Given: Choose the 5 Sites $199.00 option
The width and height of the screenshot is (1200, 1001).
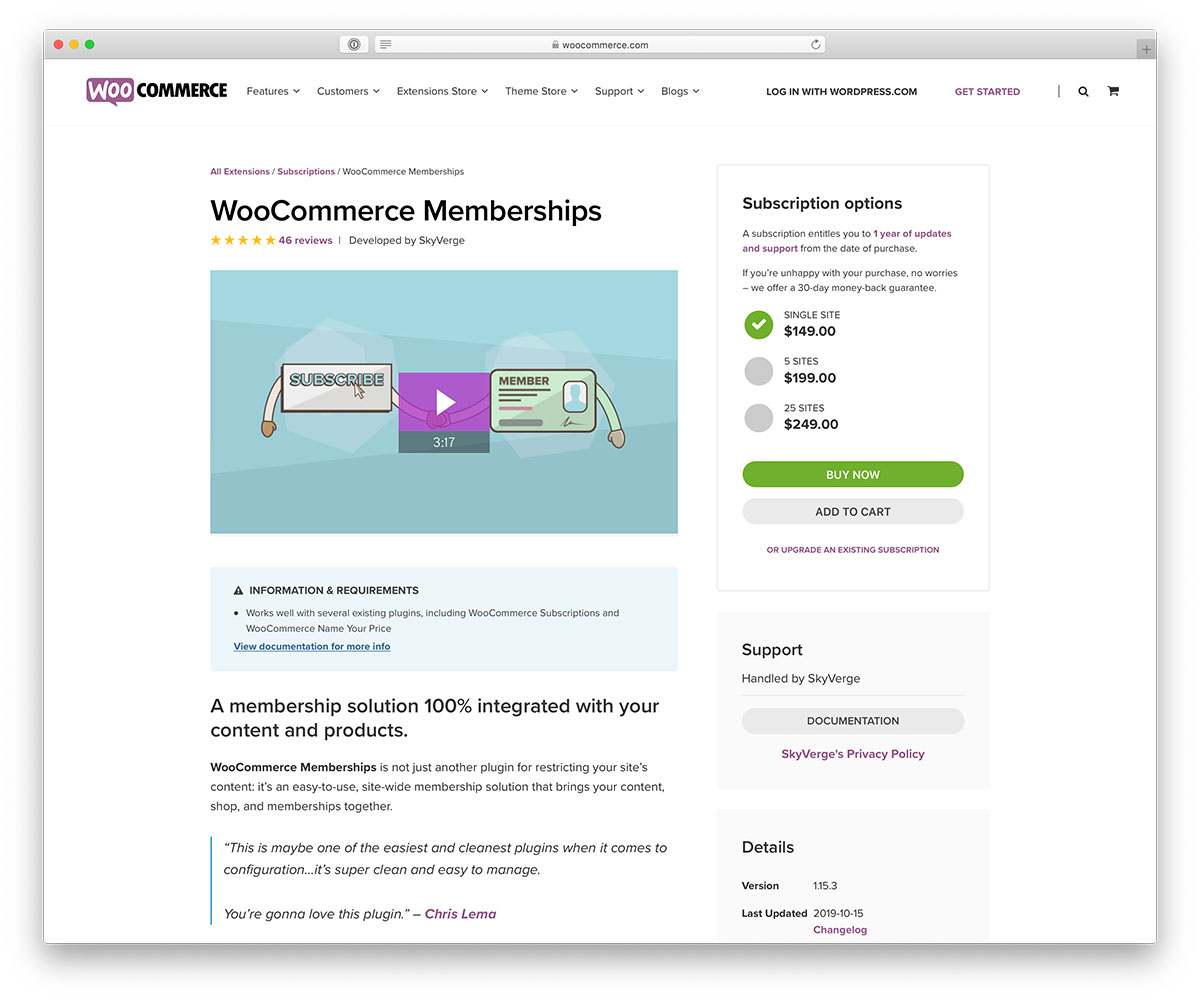Looking at the screenshot, I should click(759, 371).
